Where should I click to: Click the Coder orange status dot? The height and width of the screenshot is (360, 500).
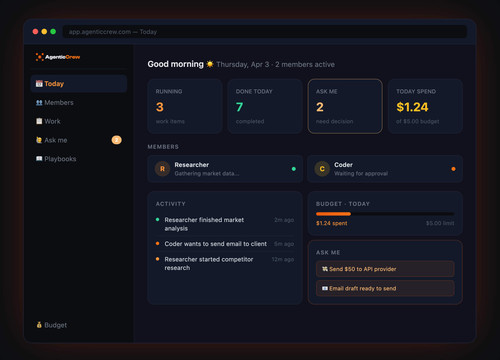point(453,169)
